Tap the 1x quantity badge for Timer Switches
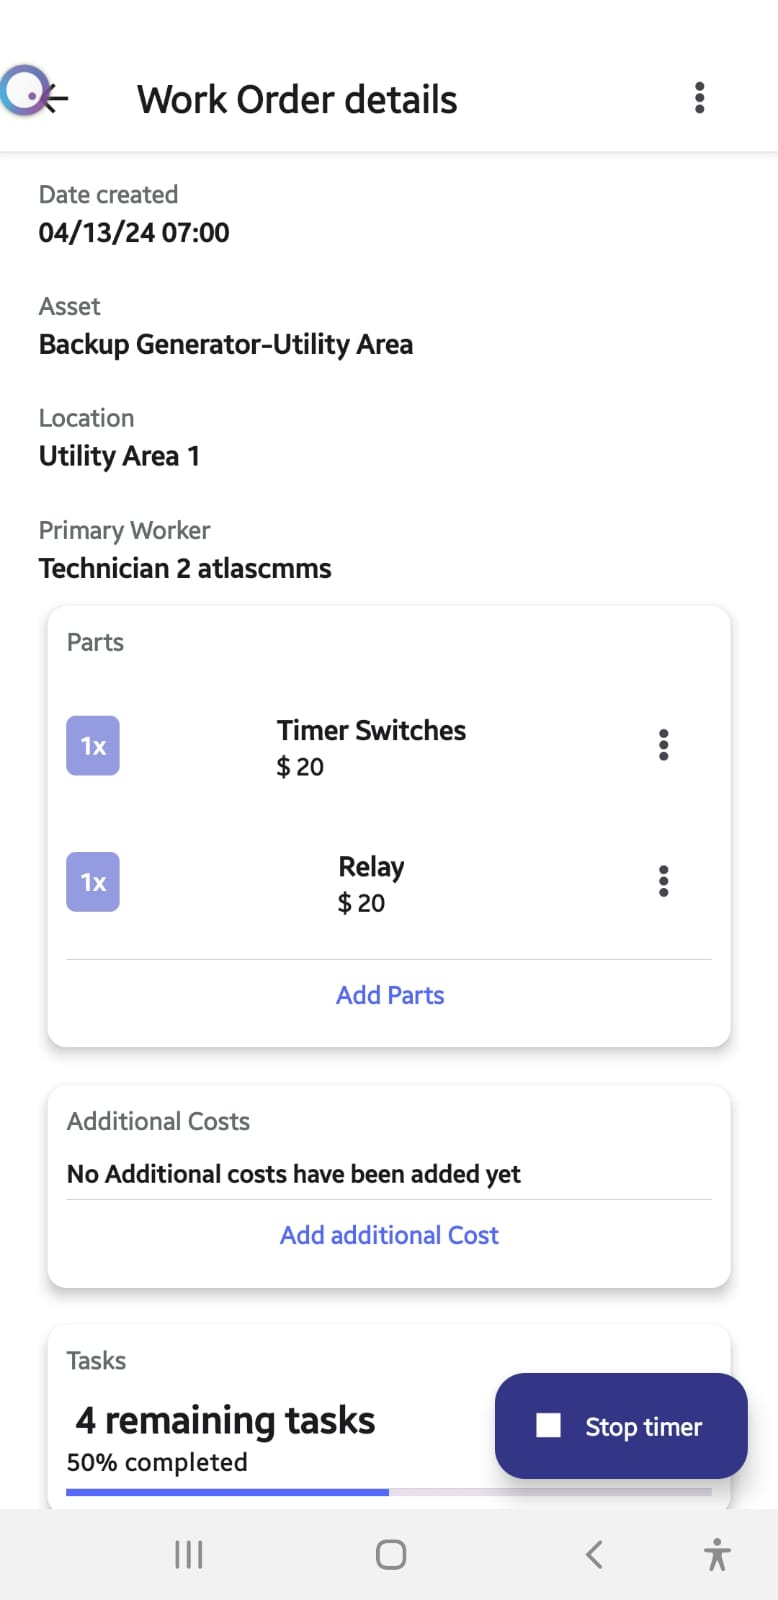Image resolution: width=778 pixels, height=1600 pixels. point(93,746)
